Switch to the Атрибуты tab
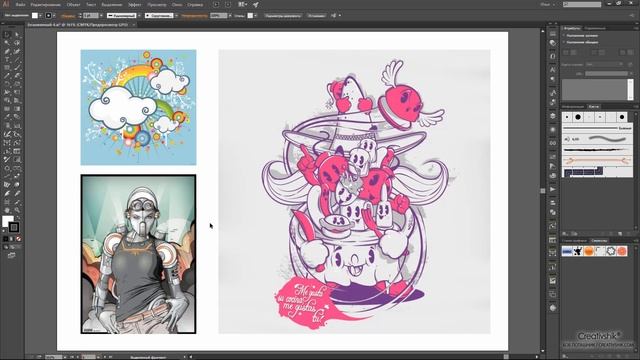 click(572, 28)
